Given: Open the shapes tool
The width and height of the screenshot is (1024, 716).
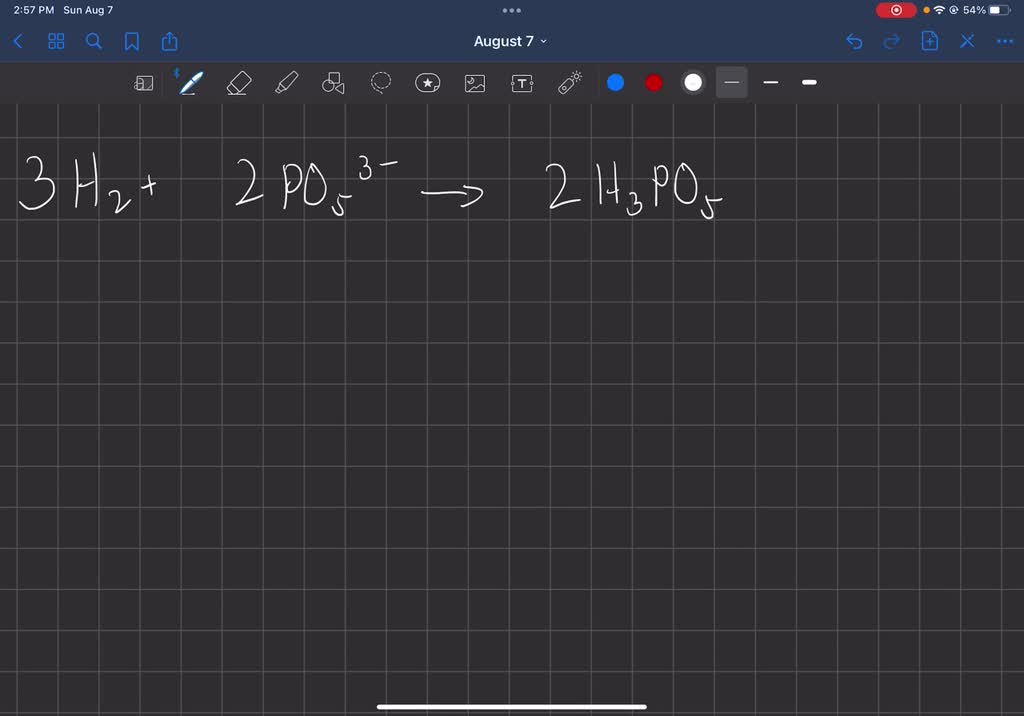Looking at the screenshot, I should [331, 83].
